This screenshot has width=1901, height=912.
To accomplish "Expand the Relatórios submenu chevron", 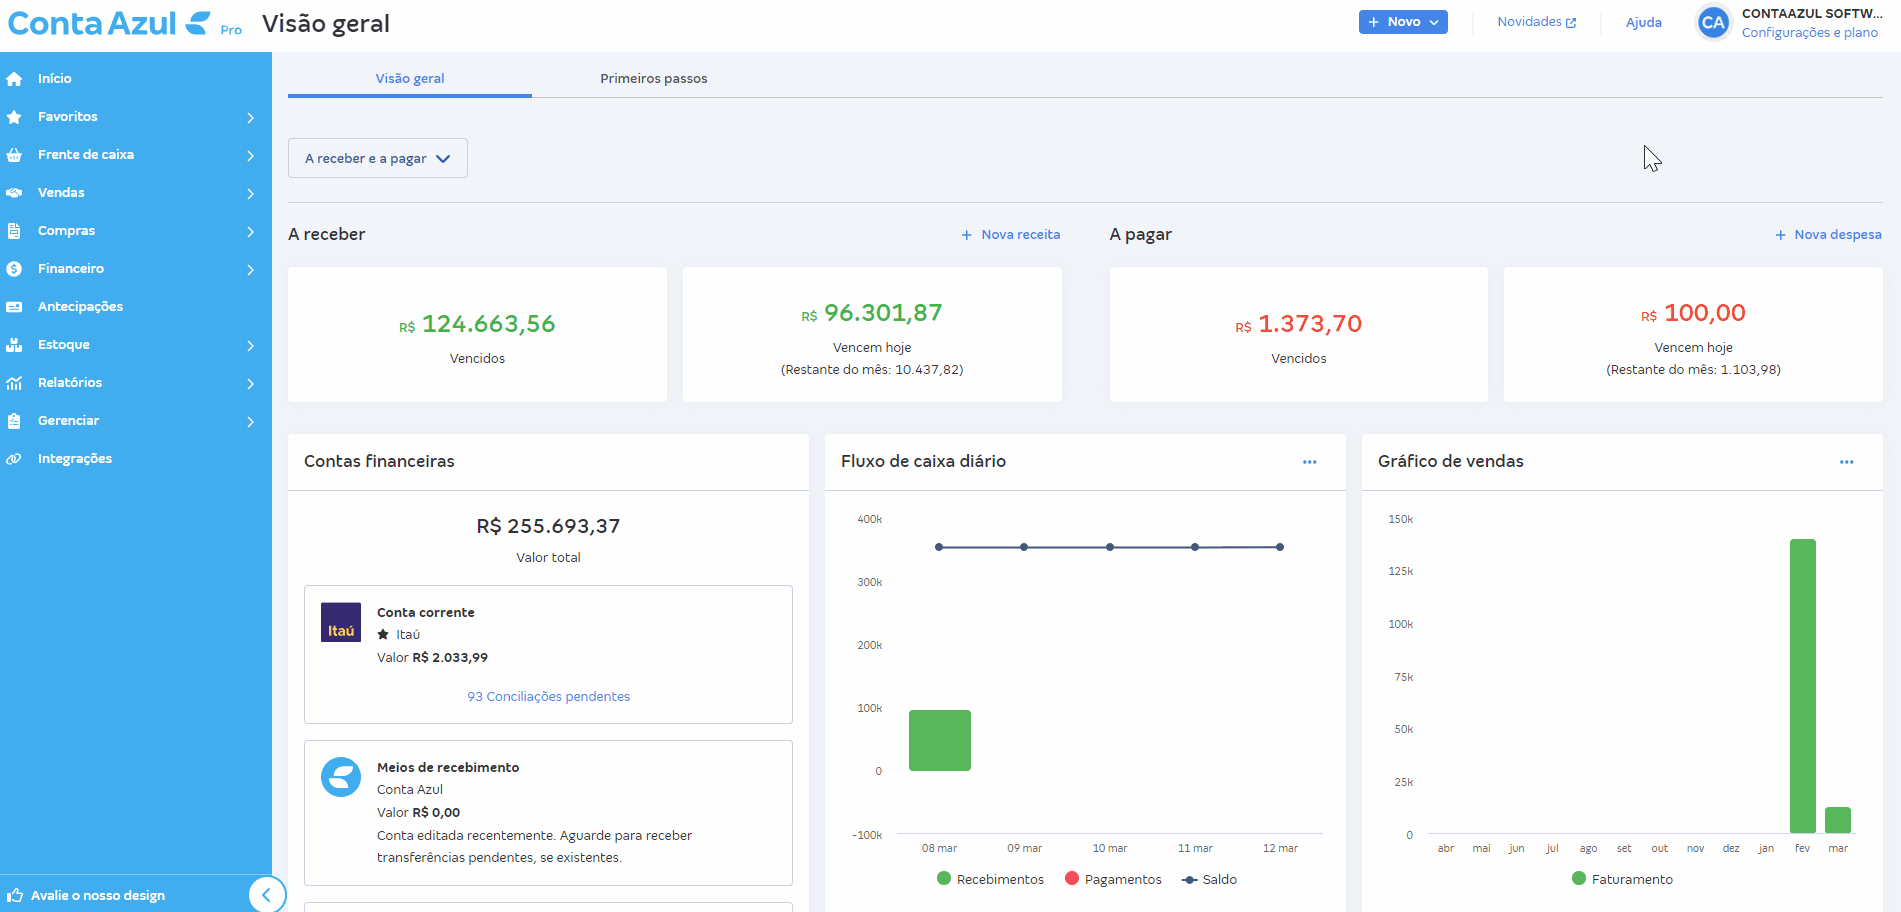I will [x=250, y=384].
